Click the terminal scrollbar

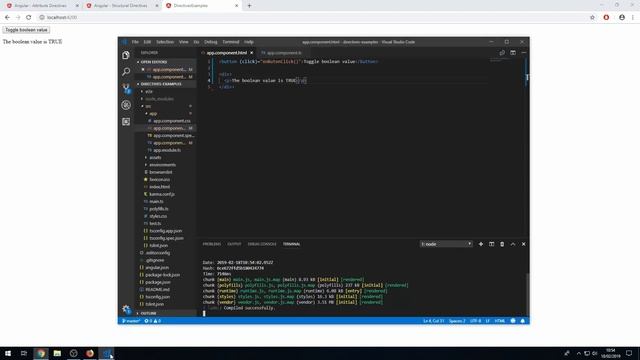click(528, 294)
